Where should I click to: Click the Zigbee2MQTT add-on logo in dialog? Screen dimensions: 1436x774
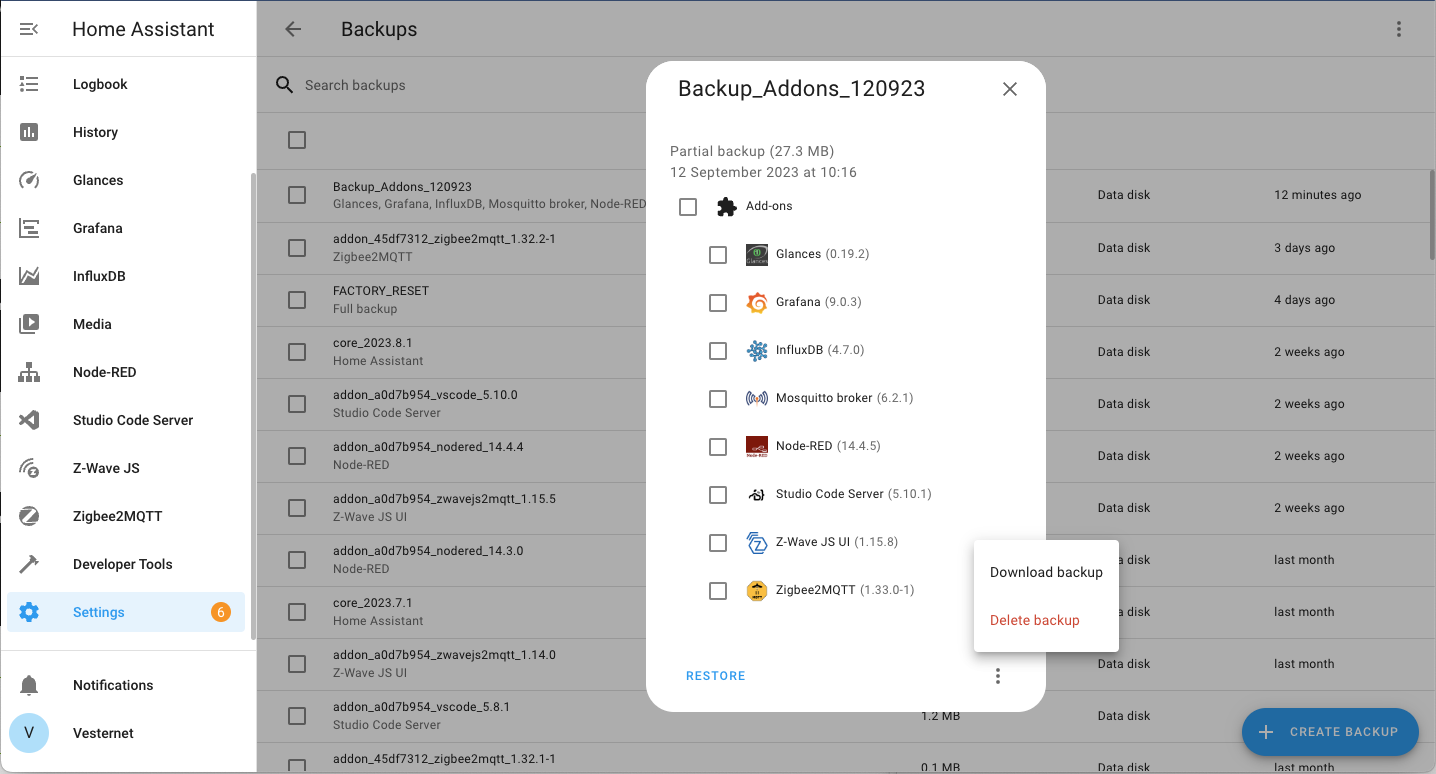click(x=757, y=591)
